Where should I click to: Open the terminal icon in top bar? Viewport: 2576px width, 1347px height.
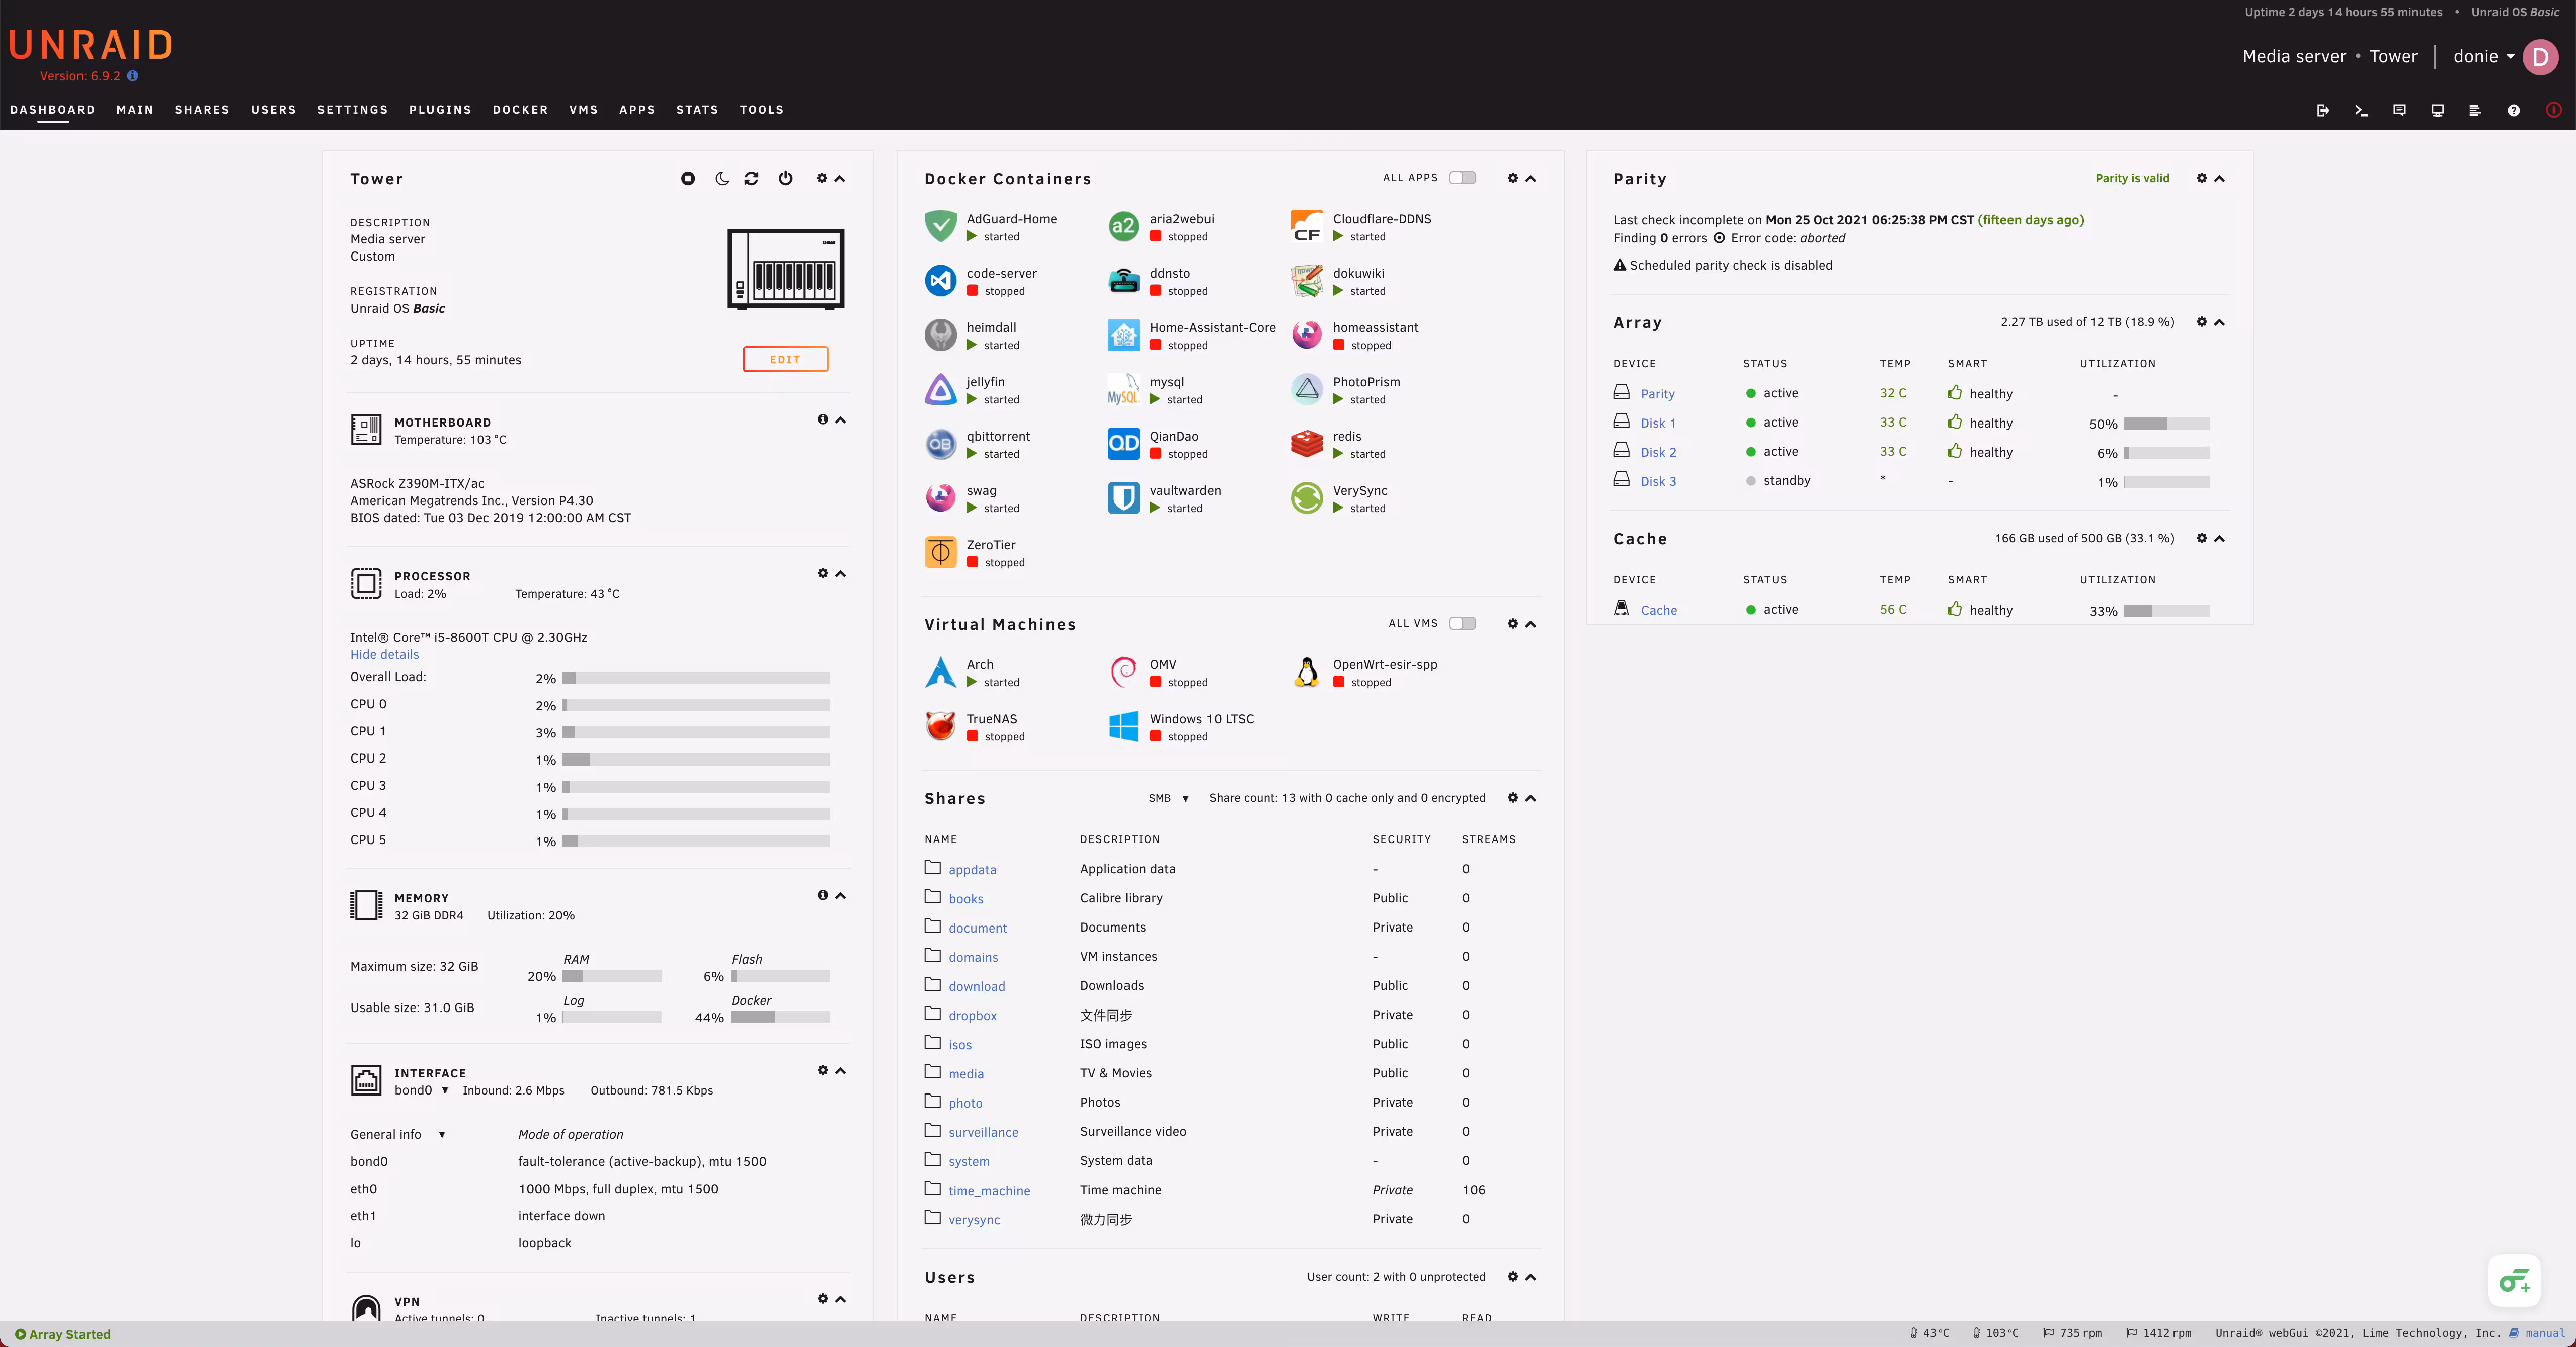coord(2361,110)
